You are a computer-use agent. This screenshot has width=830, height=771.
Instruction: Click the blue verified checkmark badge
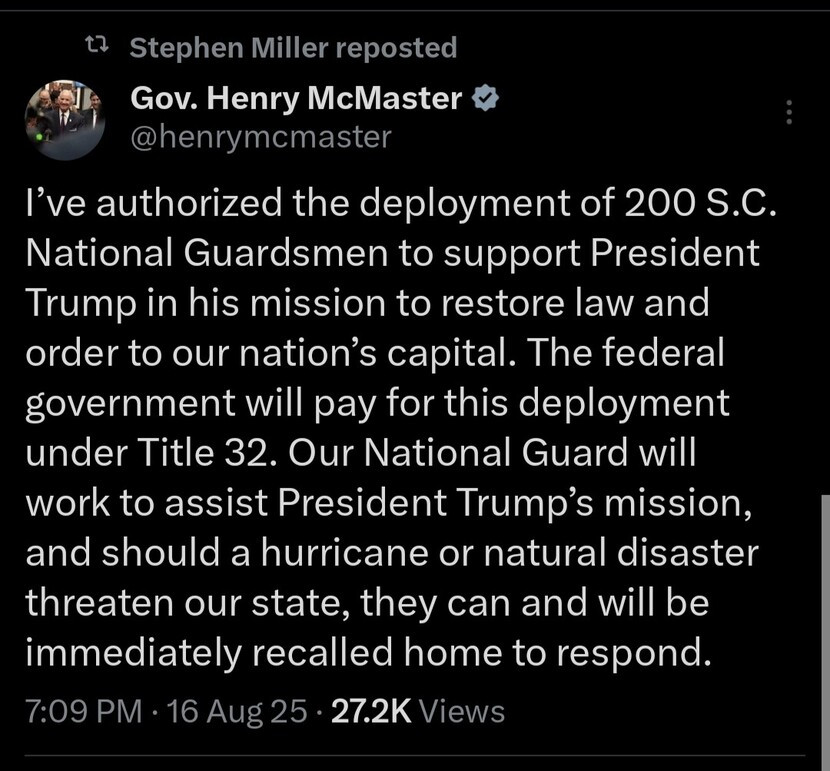485,100
